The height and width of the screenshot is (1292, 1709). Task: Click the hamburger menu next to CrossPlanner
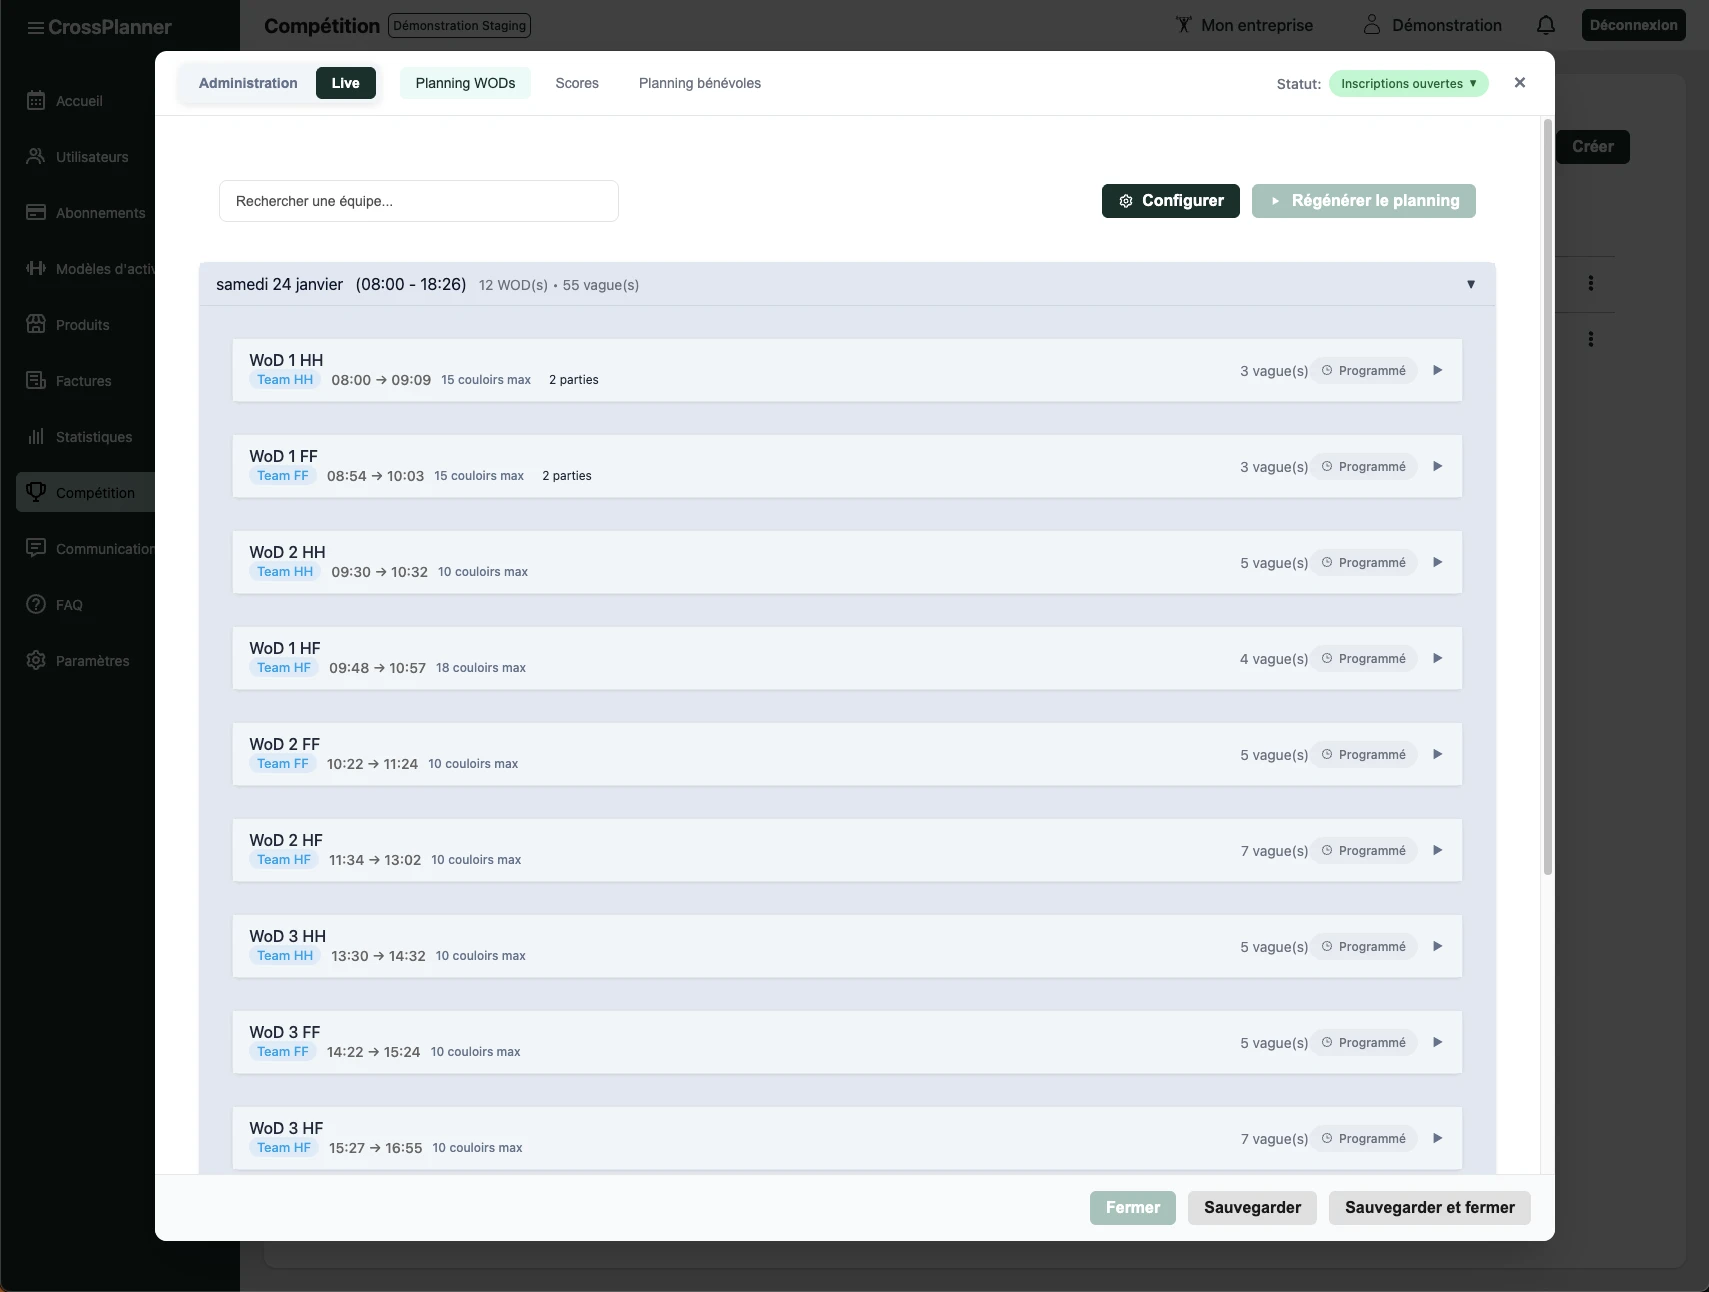pyautogui.click(x=34, y=27)
